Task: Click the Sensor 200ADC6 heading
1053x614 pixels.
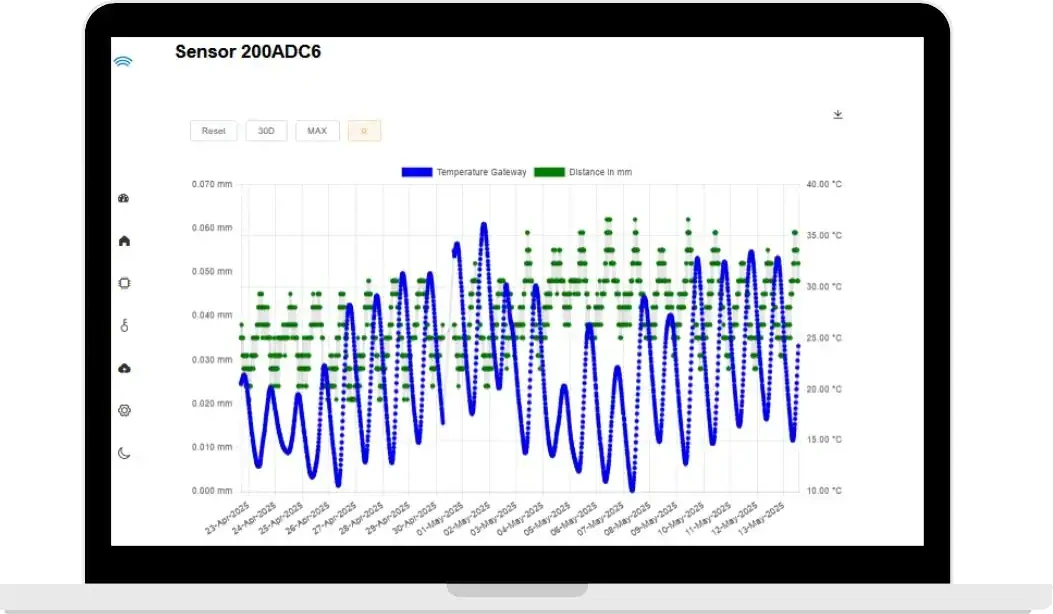Action: point(248,52)
